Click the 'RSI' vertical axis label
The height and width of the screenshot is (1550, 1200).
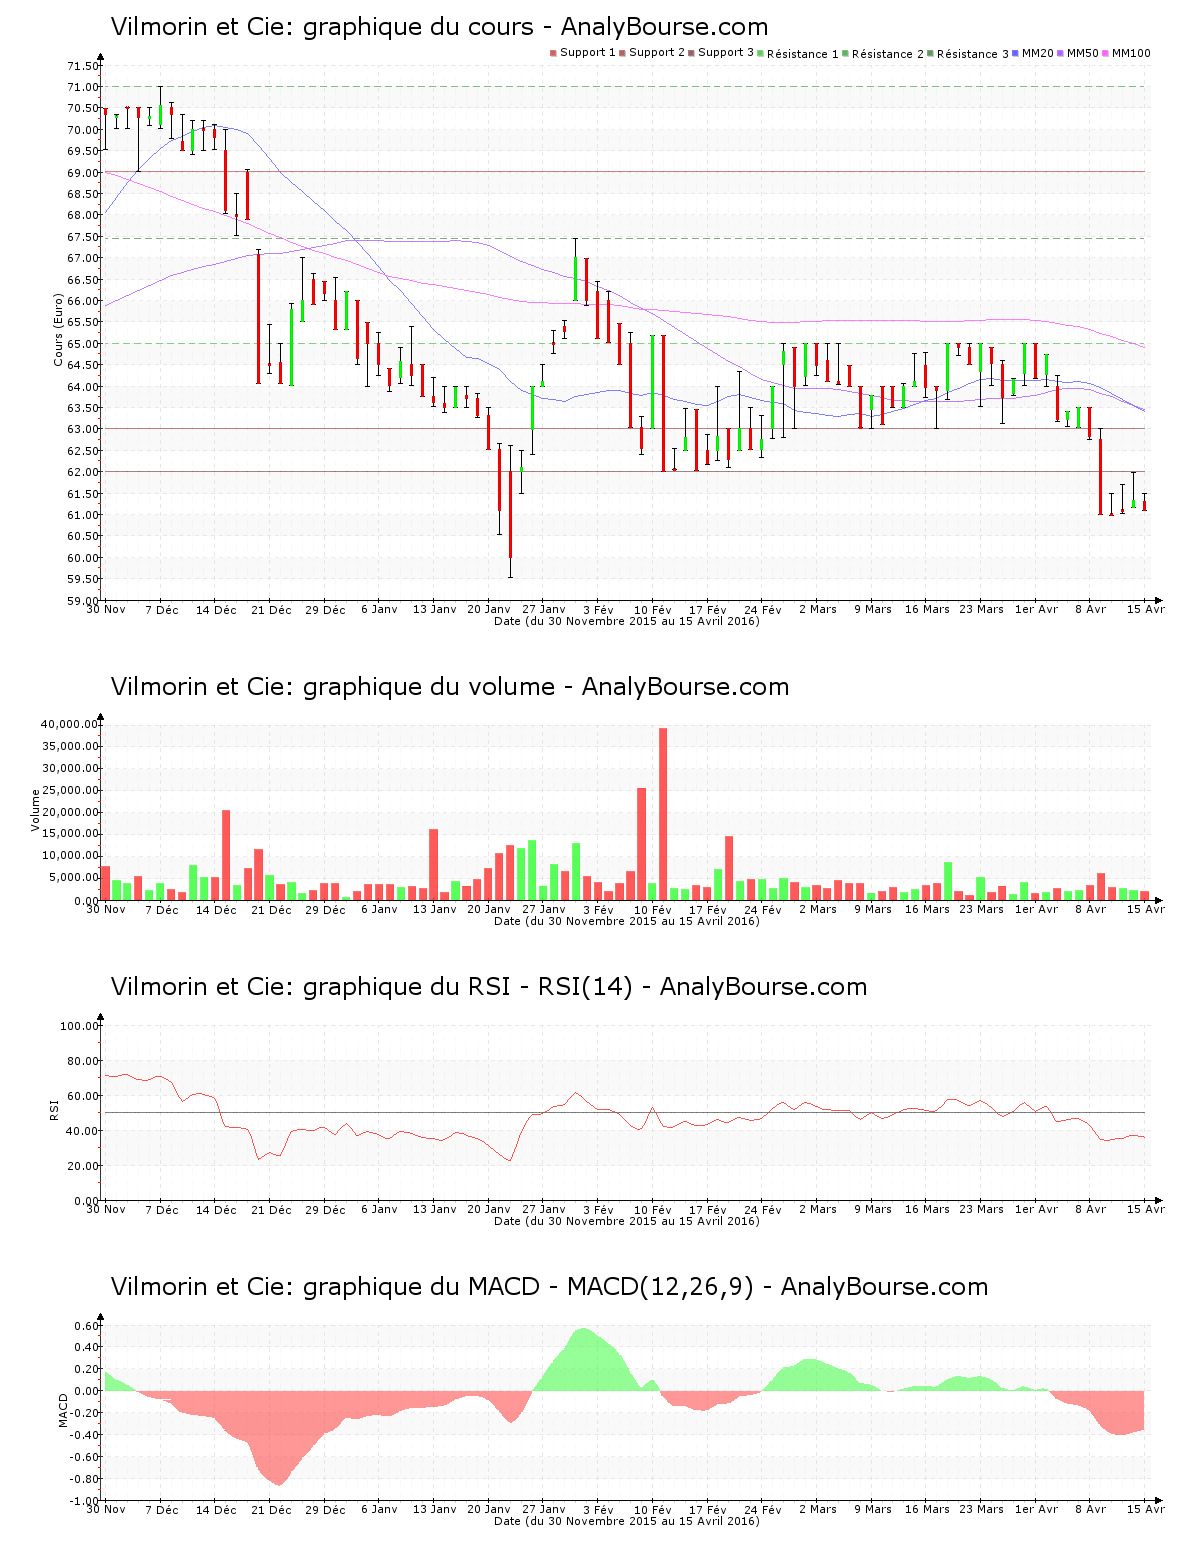click(54, 1109)
